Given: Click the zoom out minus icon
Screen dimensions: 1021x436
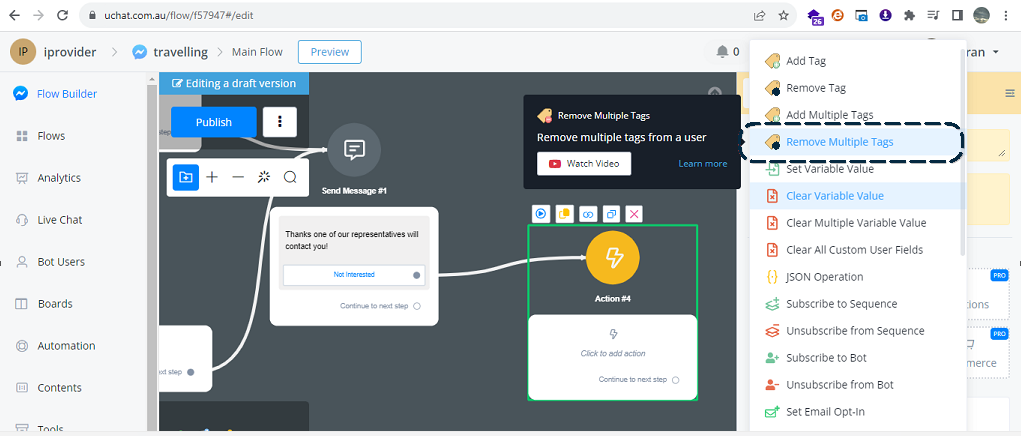Looking at the screenshot, I should point(238,177).
